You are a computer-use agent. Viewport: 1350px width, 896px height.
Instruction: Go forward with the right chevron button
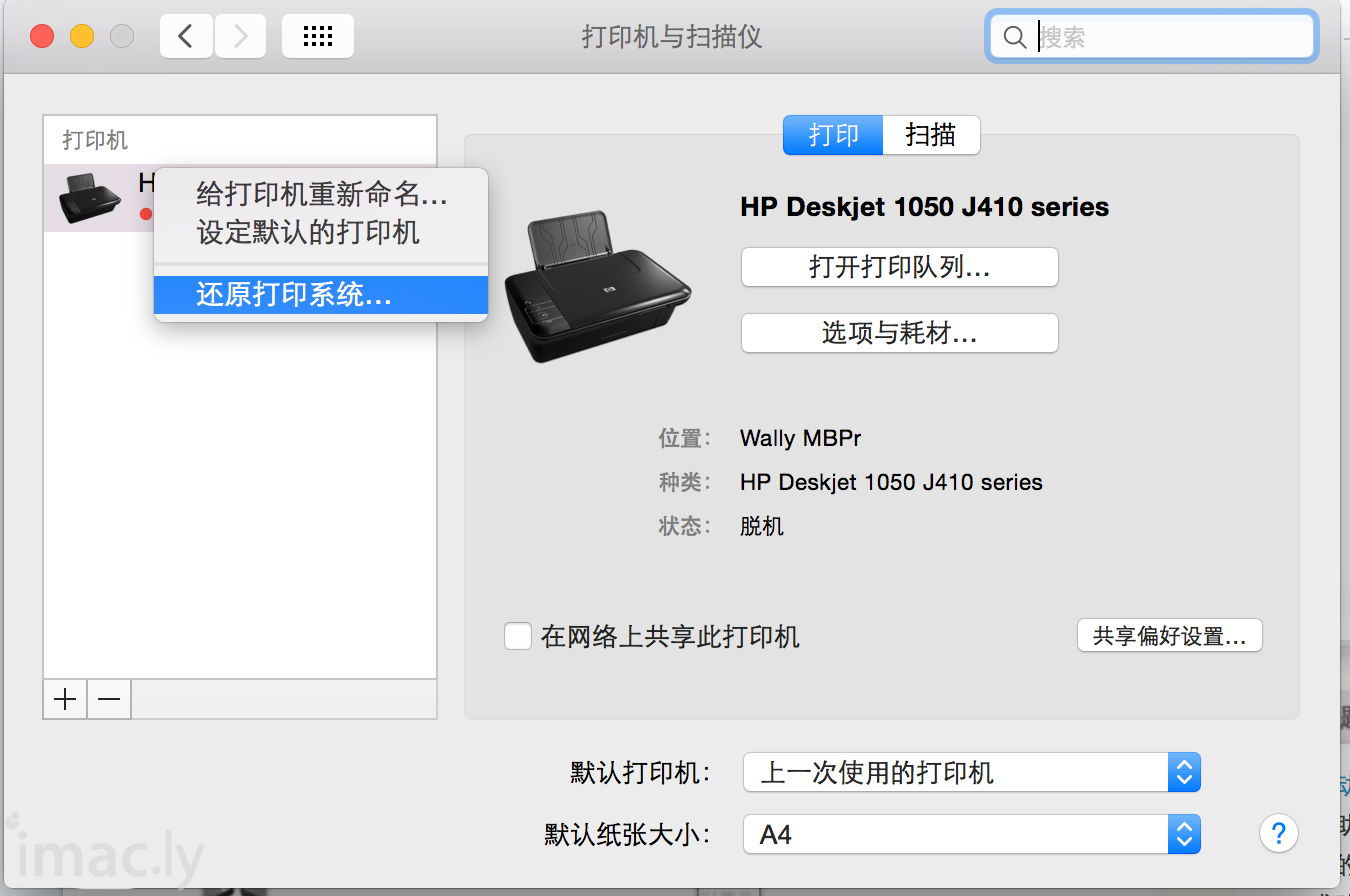[x=241, y=37]
